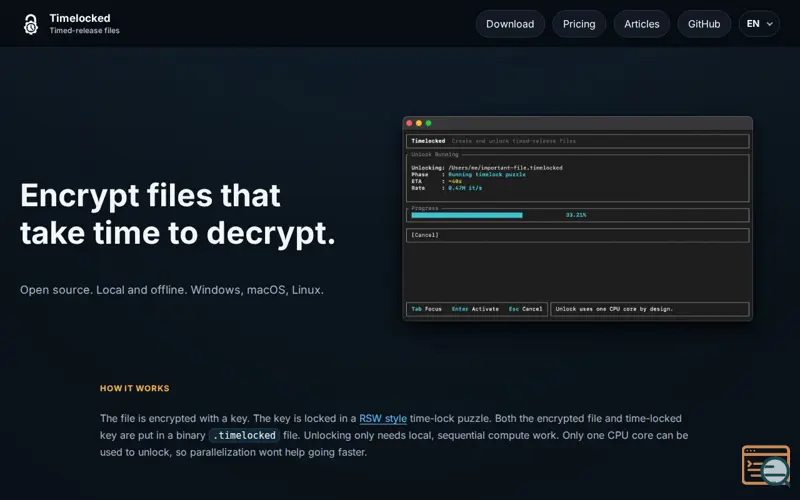Click the 'Enter Activate' hint in the terminal footer

click(x=475, y=309)
